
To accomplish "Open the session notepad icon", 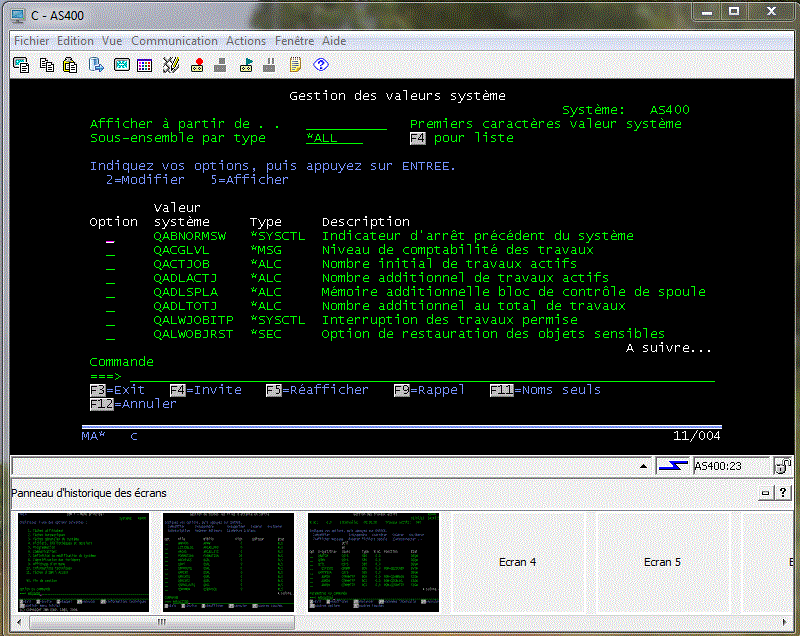I will tap(294, 63).
